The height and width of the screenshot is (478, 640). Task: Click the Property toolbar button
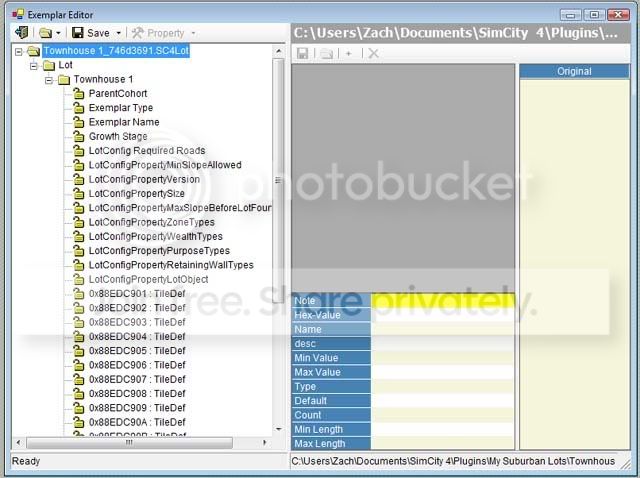tap(158, 33)
